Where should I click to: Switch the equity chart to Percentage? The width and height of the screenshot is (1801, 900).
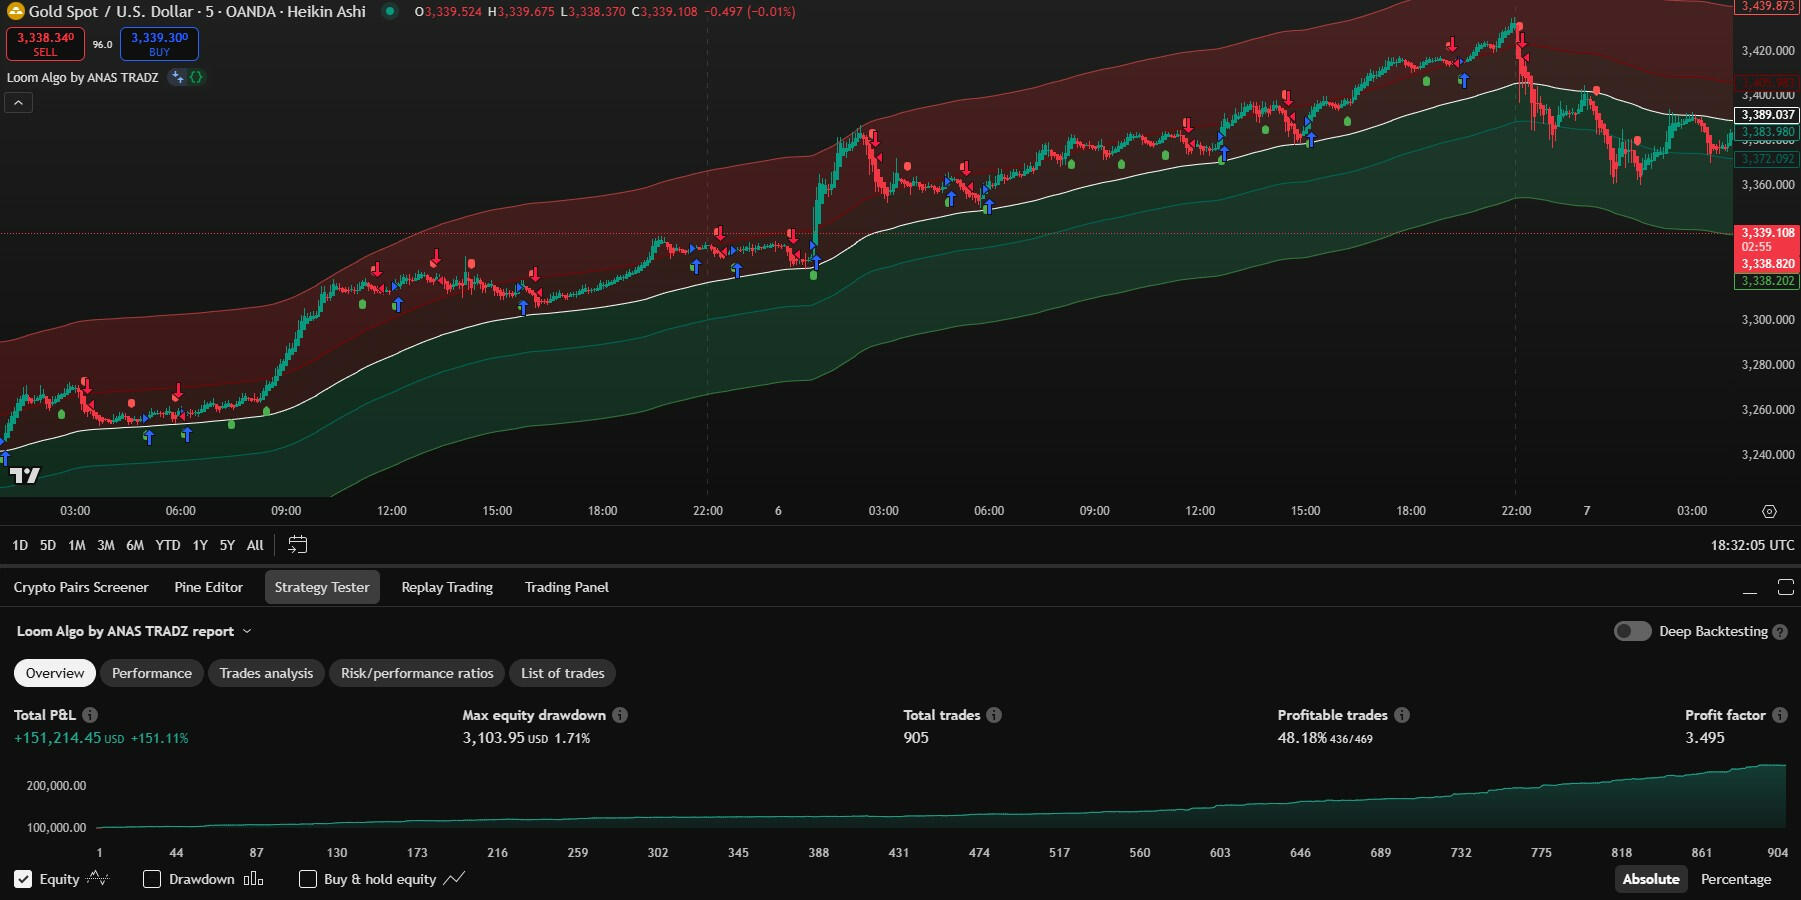[1735, 879]
